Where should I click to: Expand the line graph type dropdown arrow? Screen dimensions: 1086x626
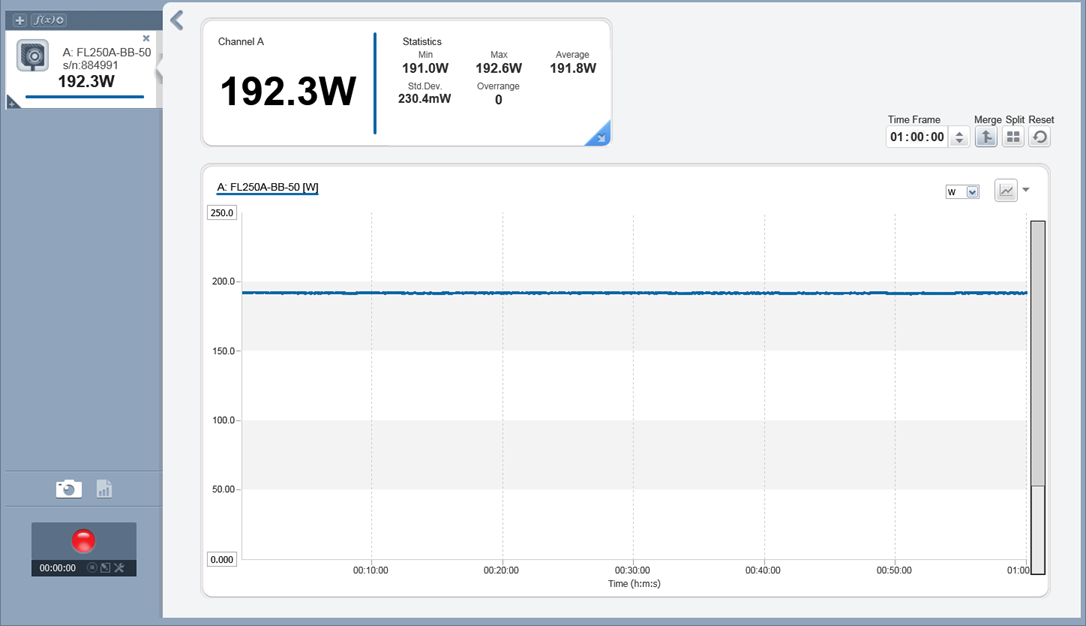[x=1026, y=190]
